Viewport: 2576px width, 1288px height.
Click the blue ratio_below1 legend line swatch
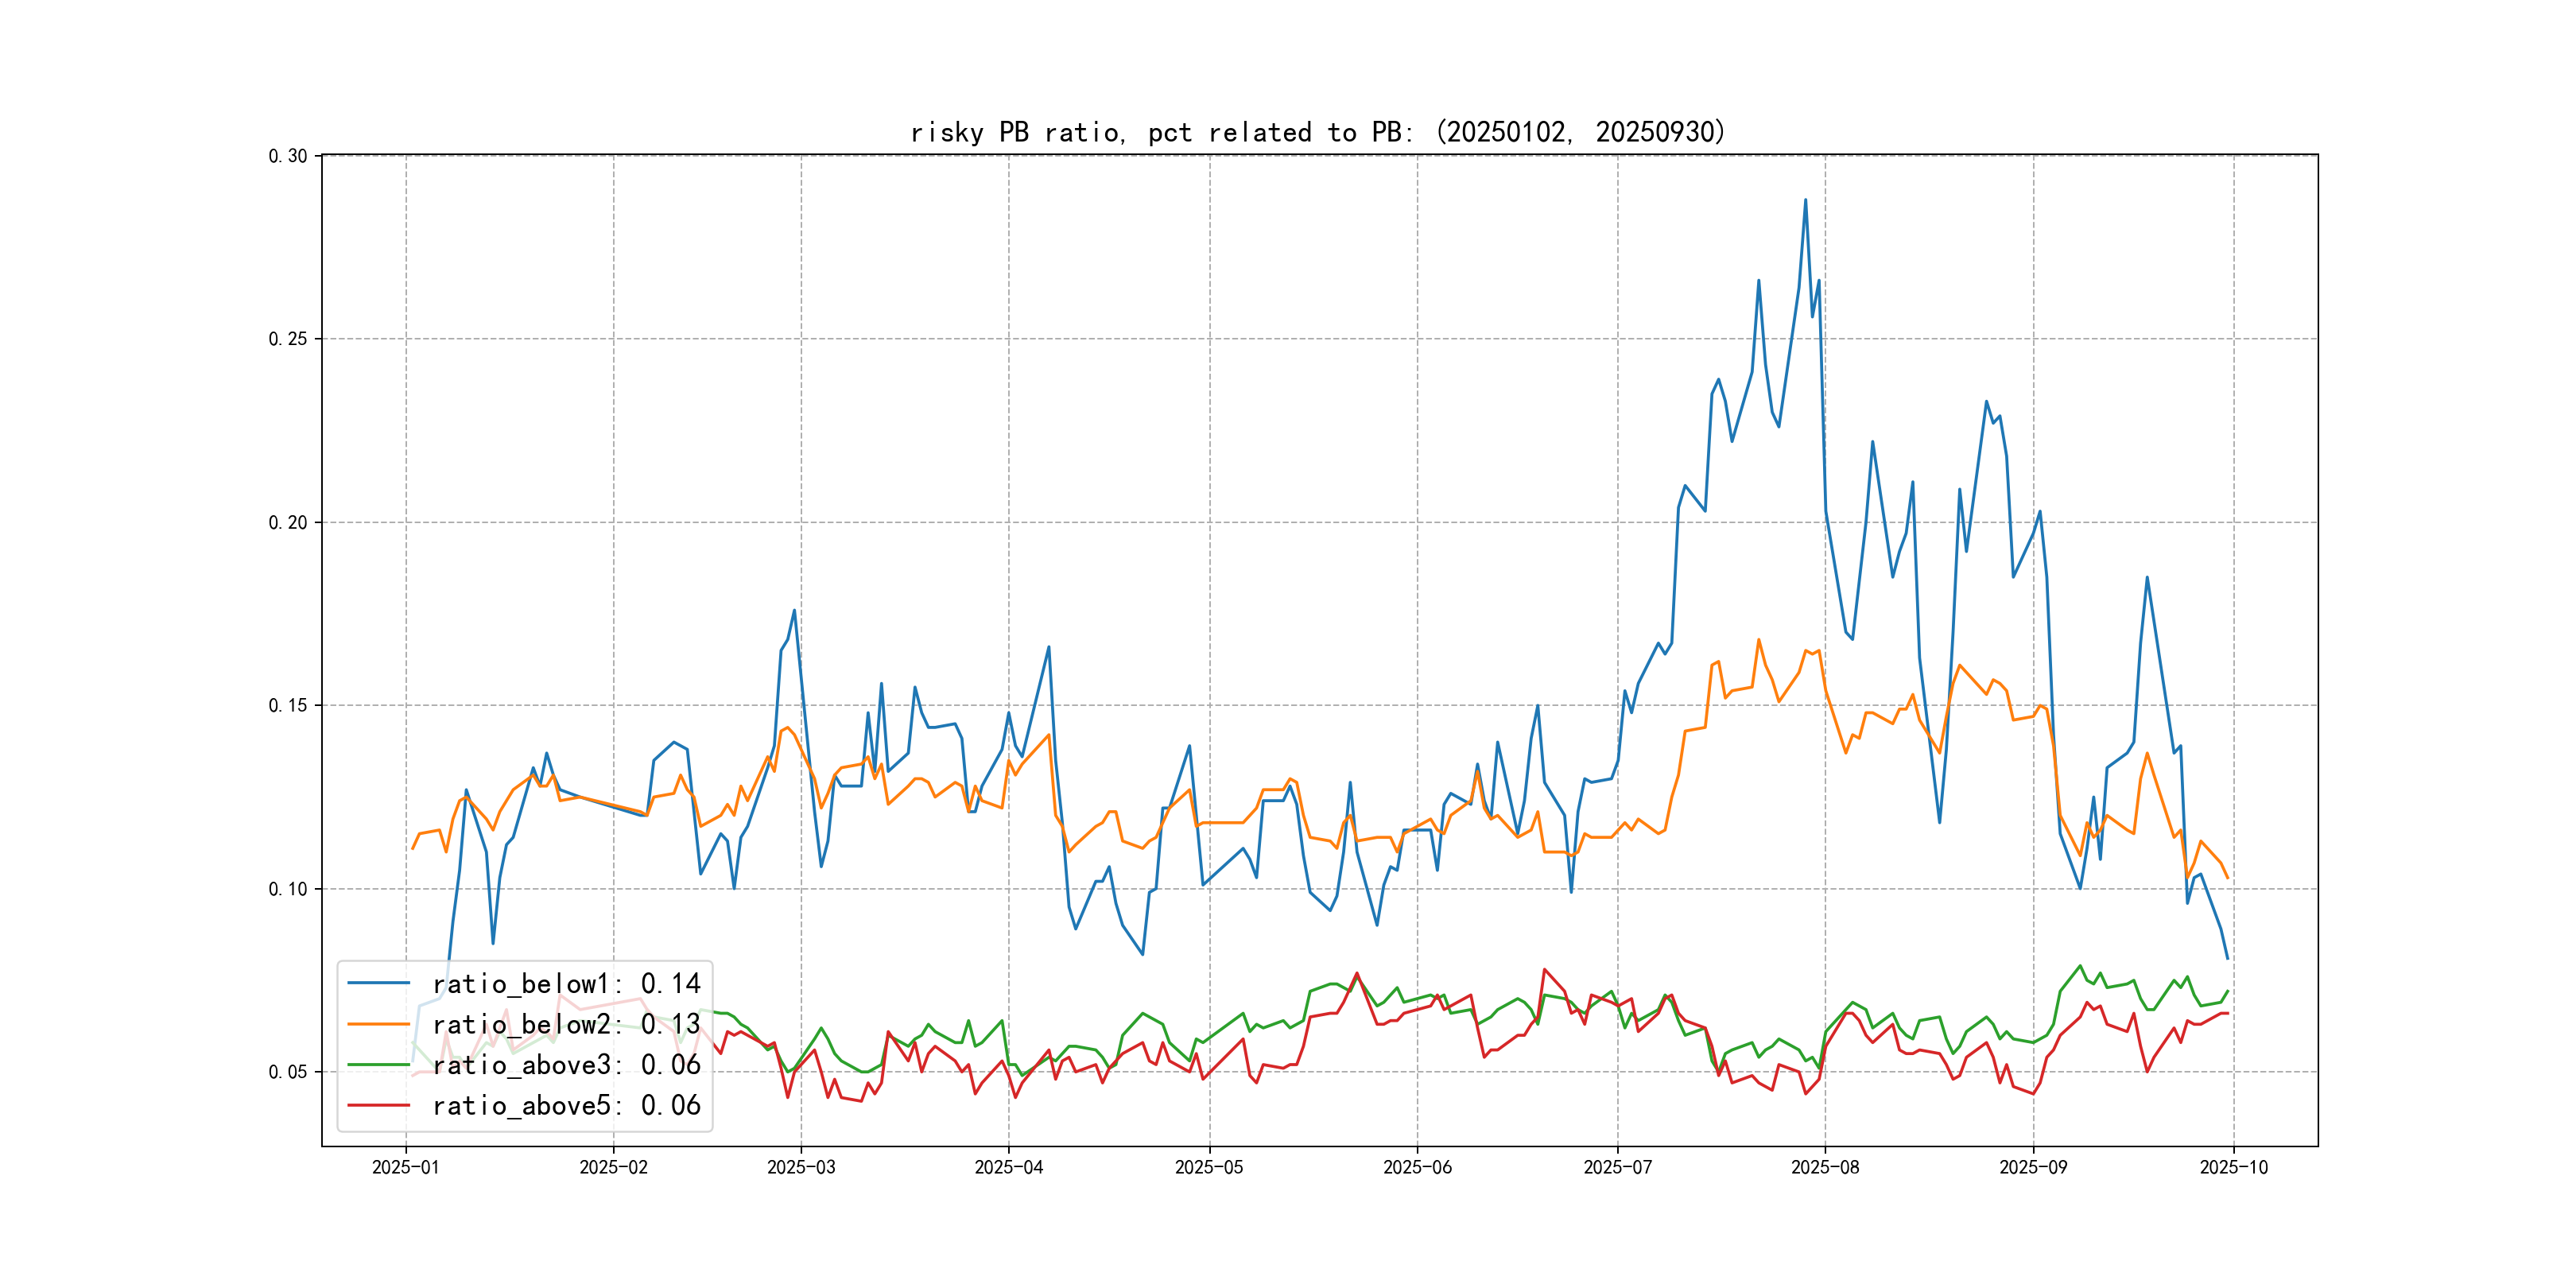tap(378, 984)
